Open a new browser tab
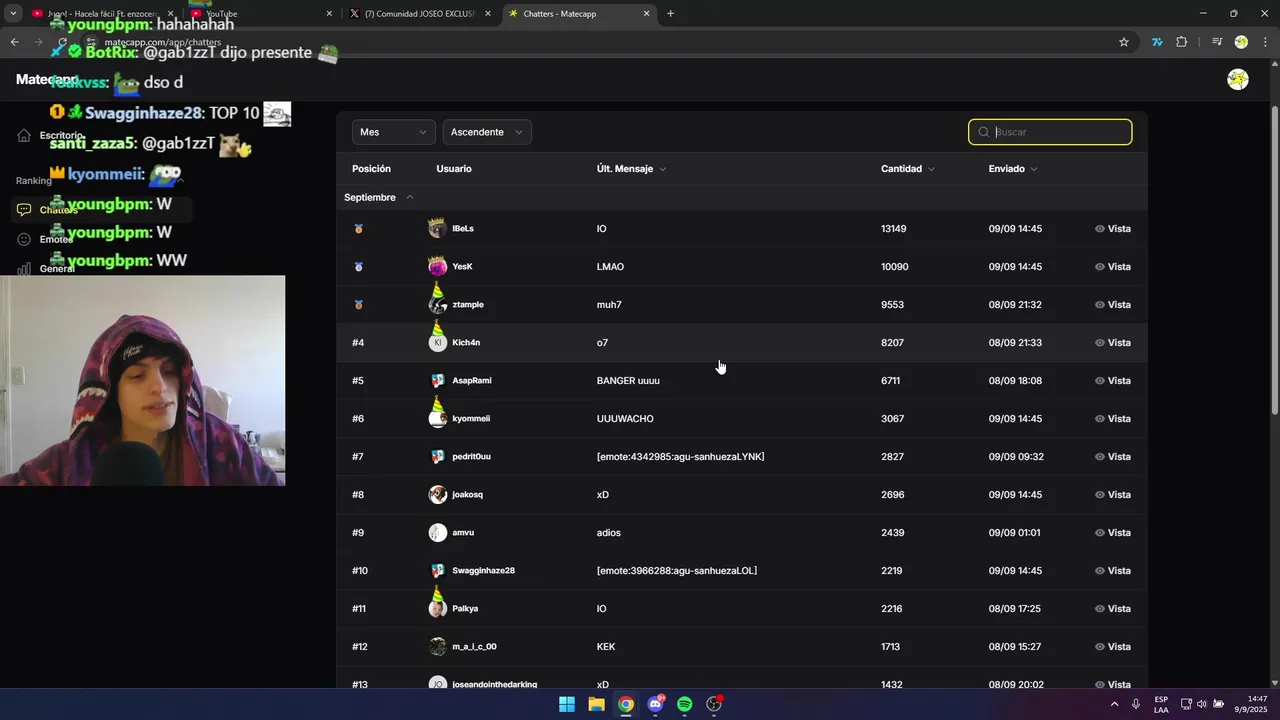The width and height of the screenshot is (1280, 720). click(670, 14)
